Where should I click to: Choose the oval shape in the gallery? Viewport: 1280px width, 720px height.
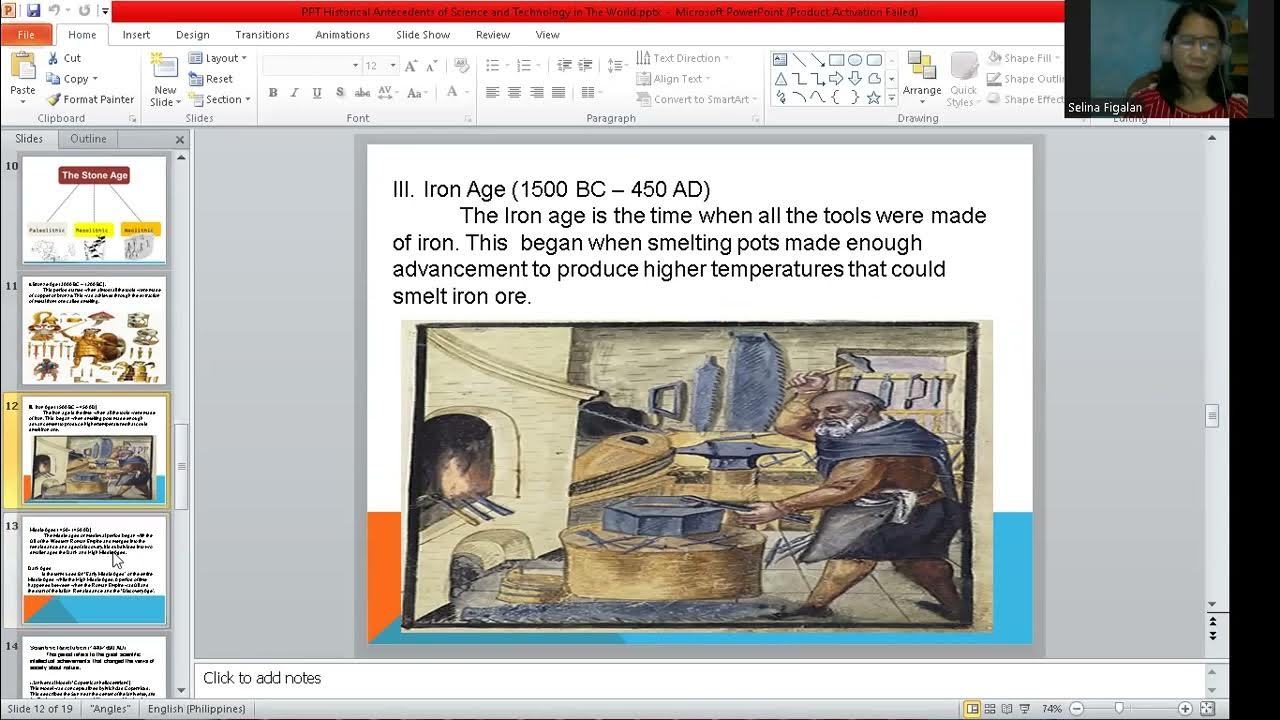[855, 59]
